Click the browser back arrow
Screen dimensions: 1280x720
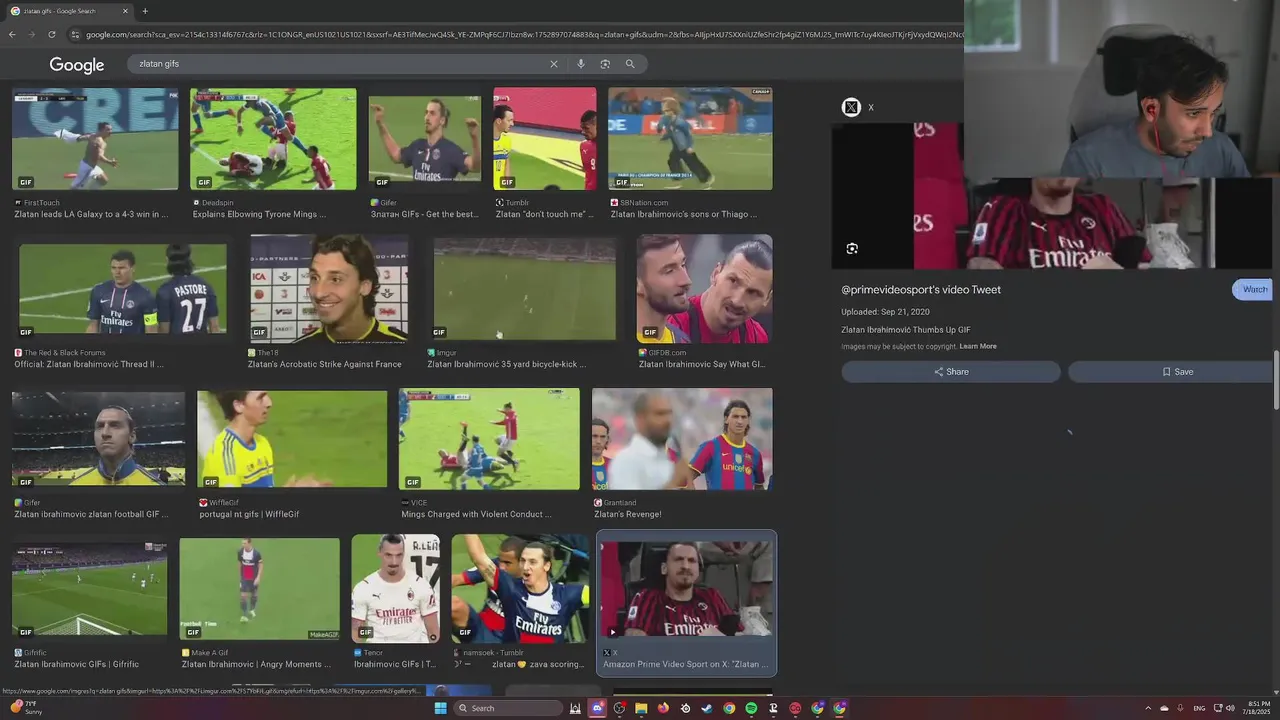click(x=12, y=35)
